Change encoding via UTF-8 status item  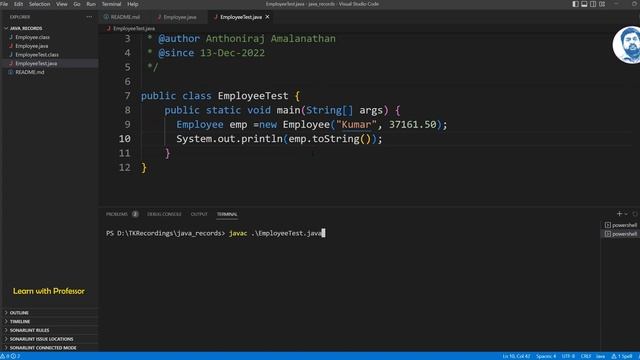coord(568,356)
